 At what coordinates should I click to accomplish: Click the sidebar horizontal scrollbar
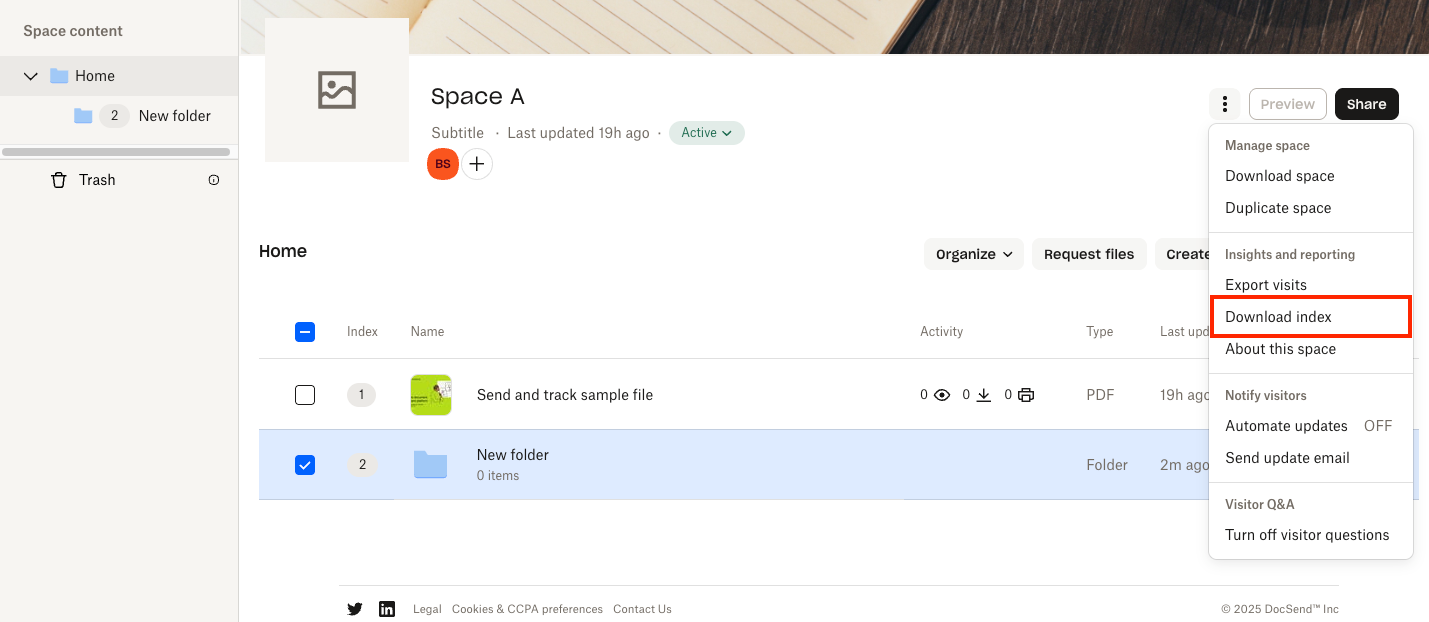point(116,152)
